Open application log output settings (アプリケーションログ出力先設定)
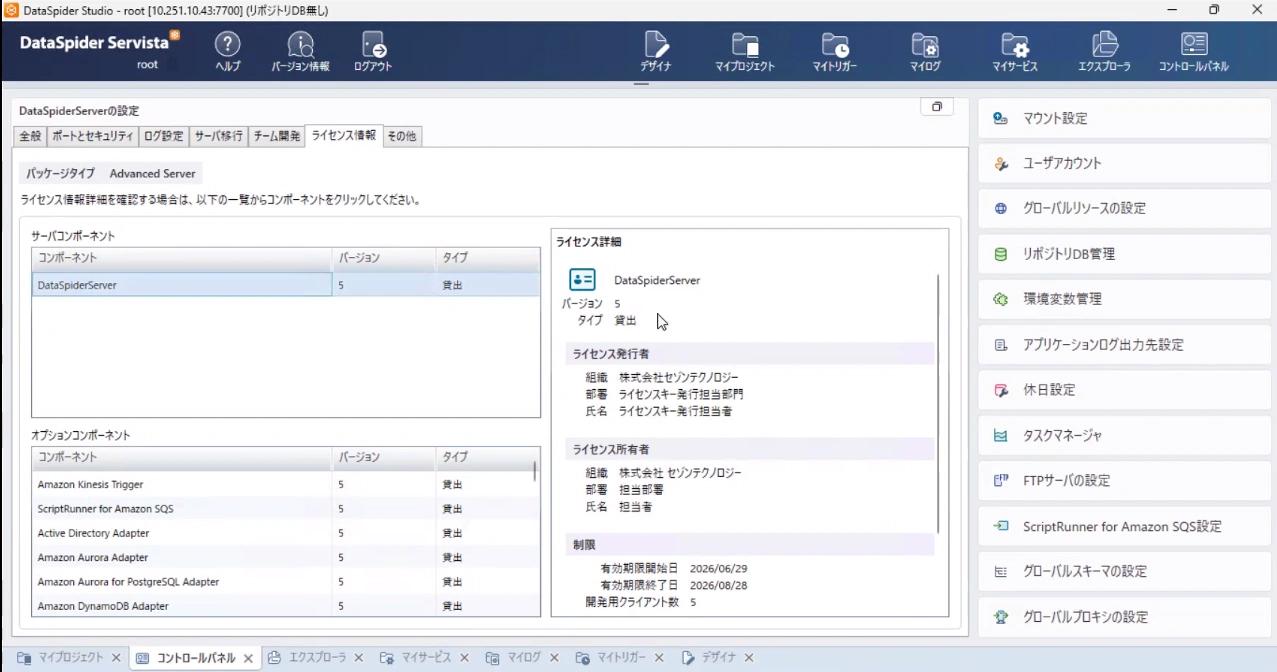The width and height of the screenshot is (1277, 672). click(x=1125, y=345)
